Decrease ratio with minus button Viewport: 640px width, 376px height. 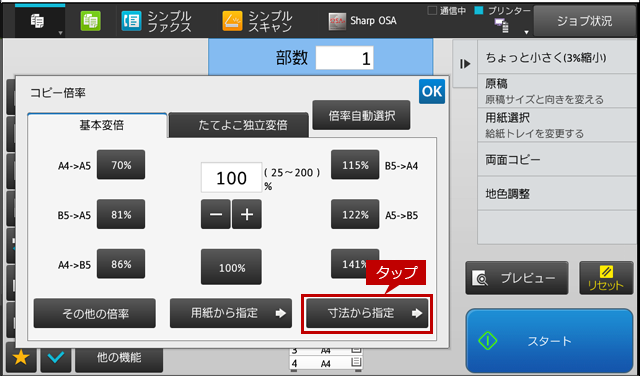point(216,214)
